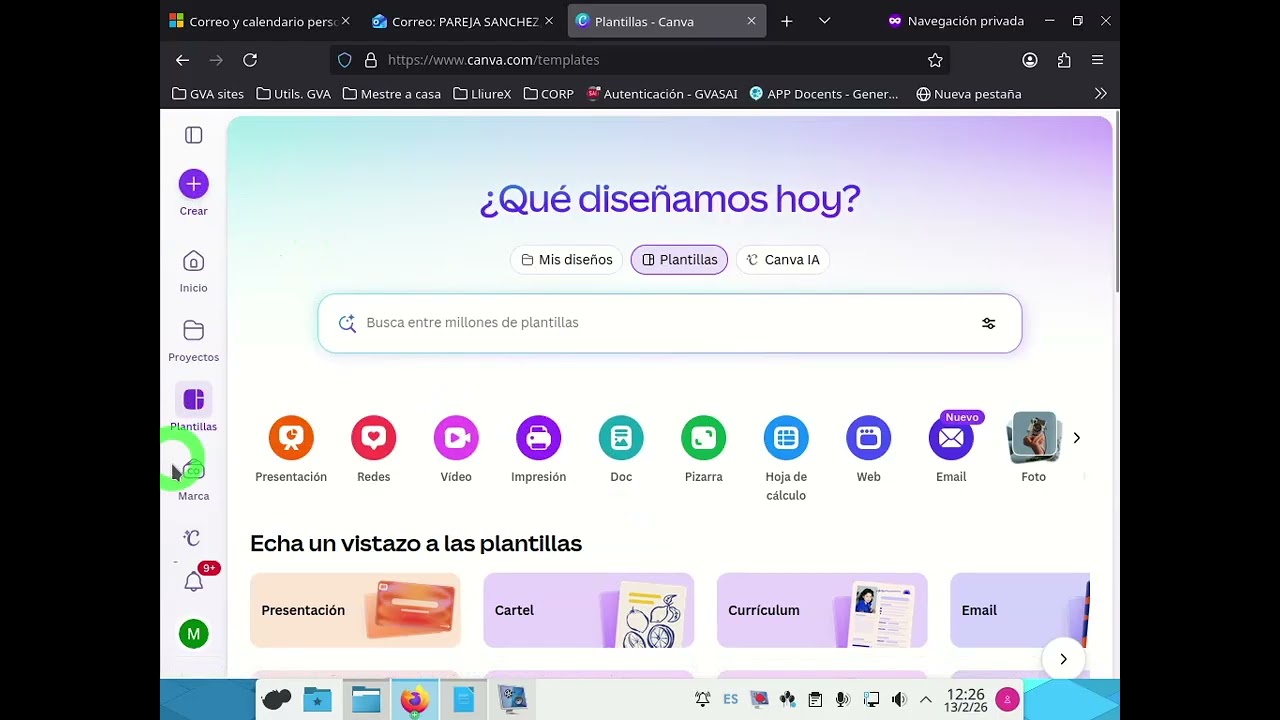Open a new browser tab

[x=787, y=21]
